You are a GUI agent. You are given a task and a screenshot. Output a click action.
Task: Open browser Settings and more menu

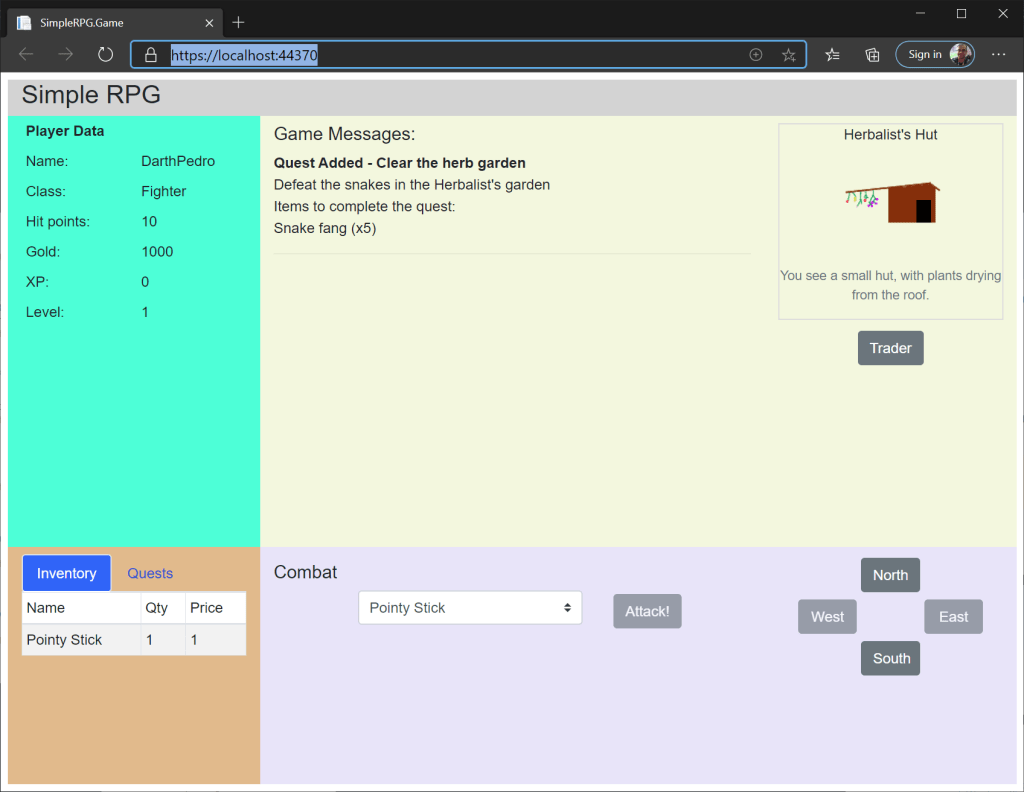pyautogui.click(x=998, y=55)
